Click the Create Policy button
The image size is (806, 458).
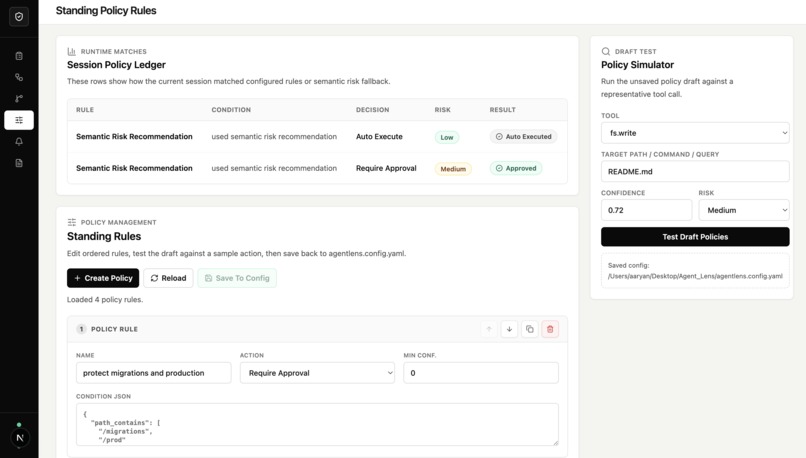click(103, 278)
